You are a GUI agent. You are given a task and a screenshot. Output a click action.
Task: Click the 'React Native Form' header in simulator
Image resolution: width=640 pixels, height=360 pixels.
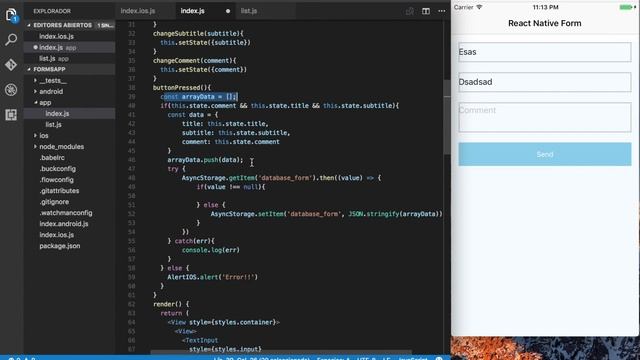pyautogui.click(x=544, y=23)
